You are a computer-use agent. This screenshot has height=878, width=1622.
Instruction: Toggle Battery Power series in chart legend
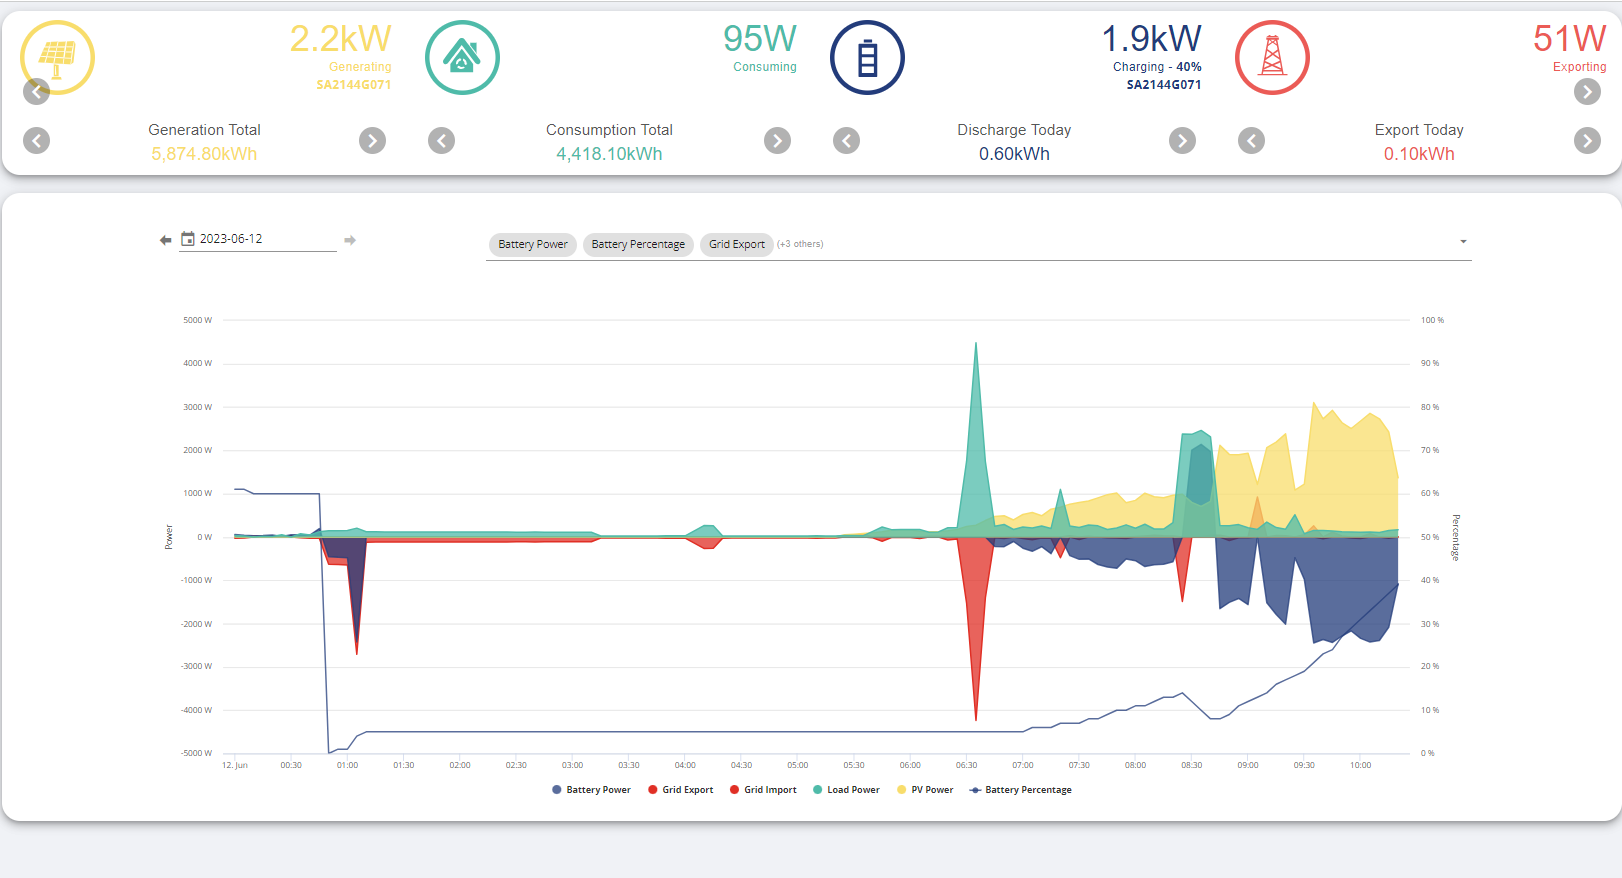[x=591, y=790]
